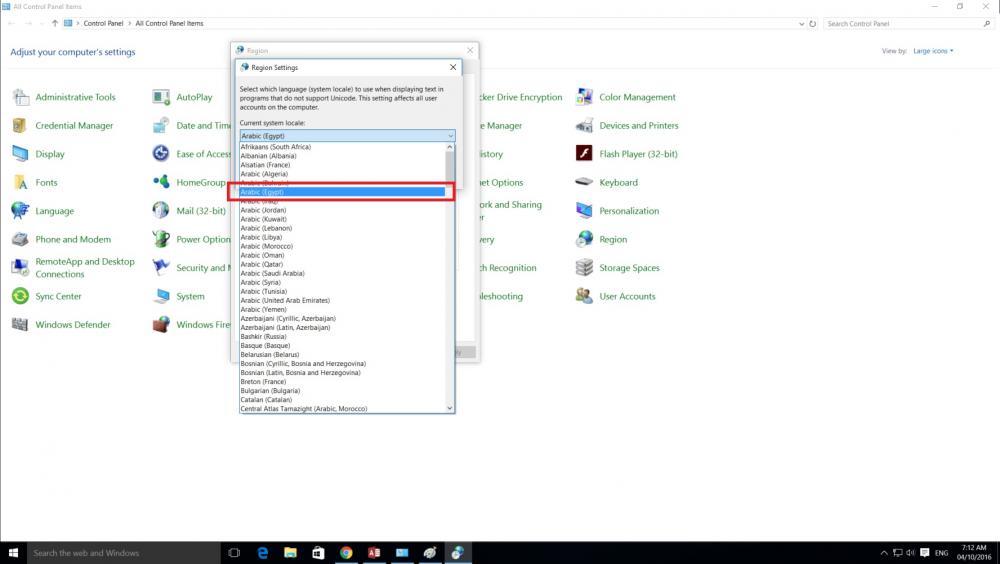Click the Search Control Panel field

908,24
